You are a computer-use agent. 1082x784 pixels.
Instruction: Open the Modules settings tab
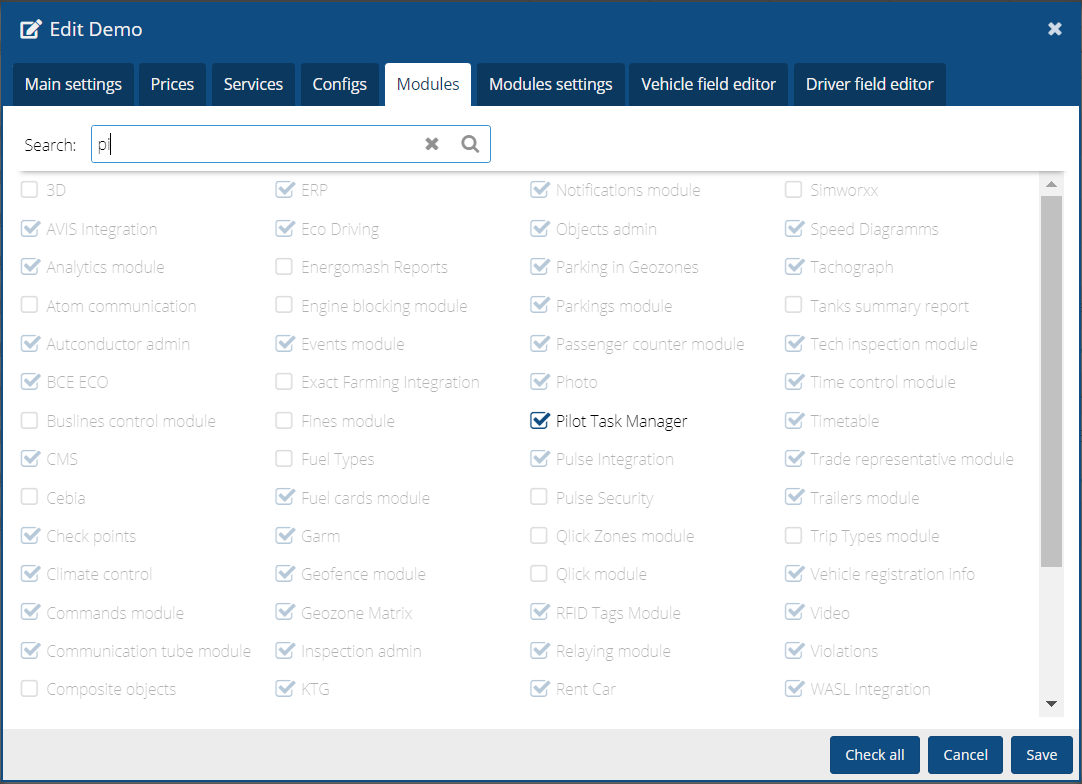pyautogui.click(x=550, y=85)
